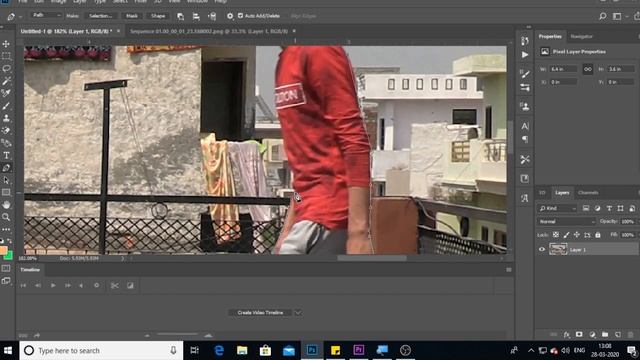Click Selection... button
640x360 pixels.
point(101,16)
